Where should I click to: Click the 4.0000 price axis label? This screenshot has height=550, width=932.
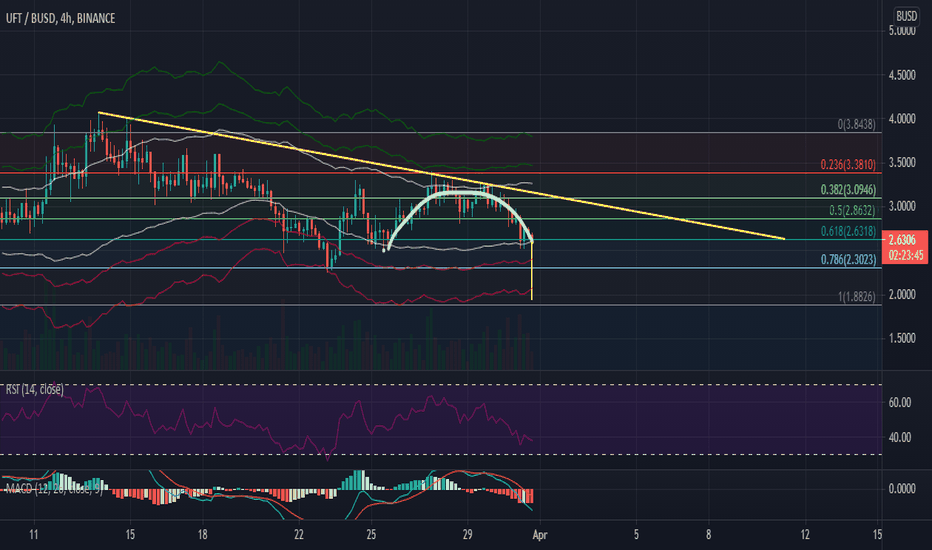(x=902, y=119)
